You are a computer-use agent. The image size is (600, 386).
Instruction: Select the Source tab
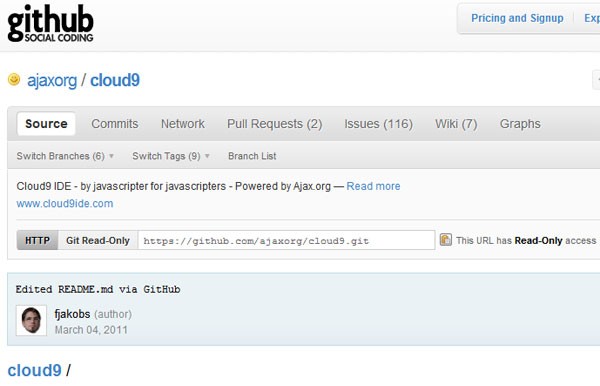pyautogui.click(x=46, y=124)
